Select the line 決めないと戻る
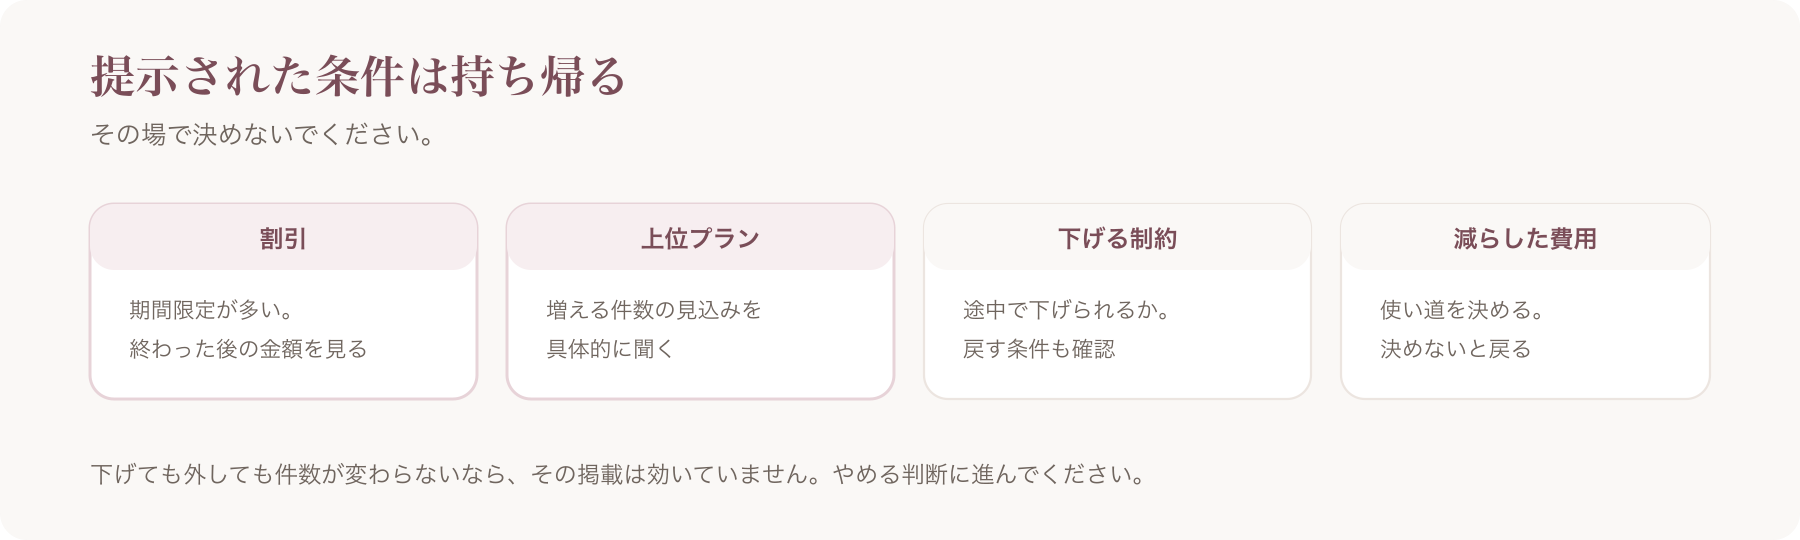 [1455, 349]
